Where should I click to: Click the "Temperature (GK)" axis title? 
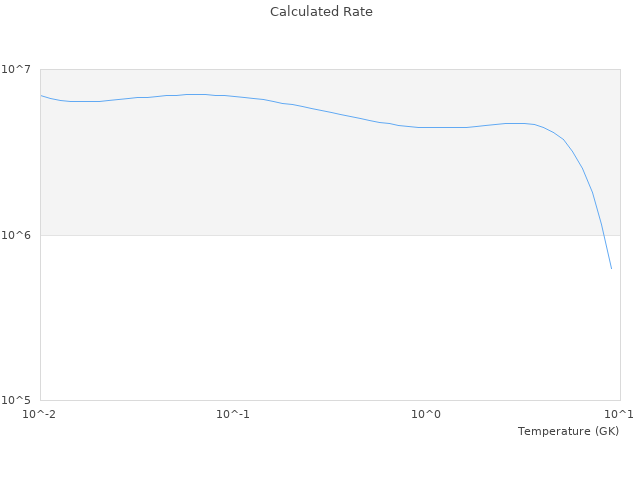(568, 431)
